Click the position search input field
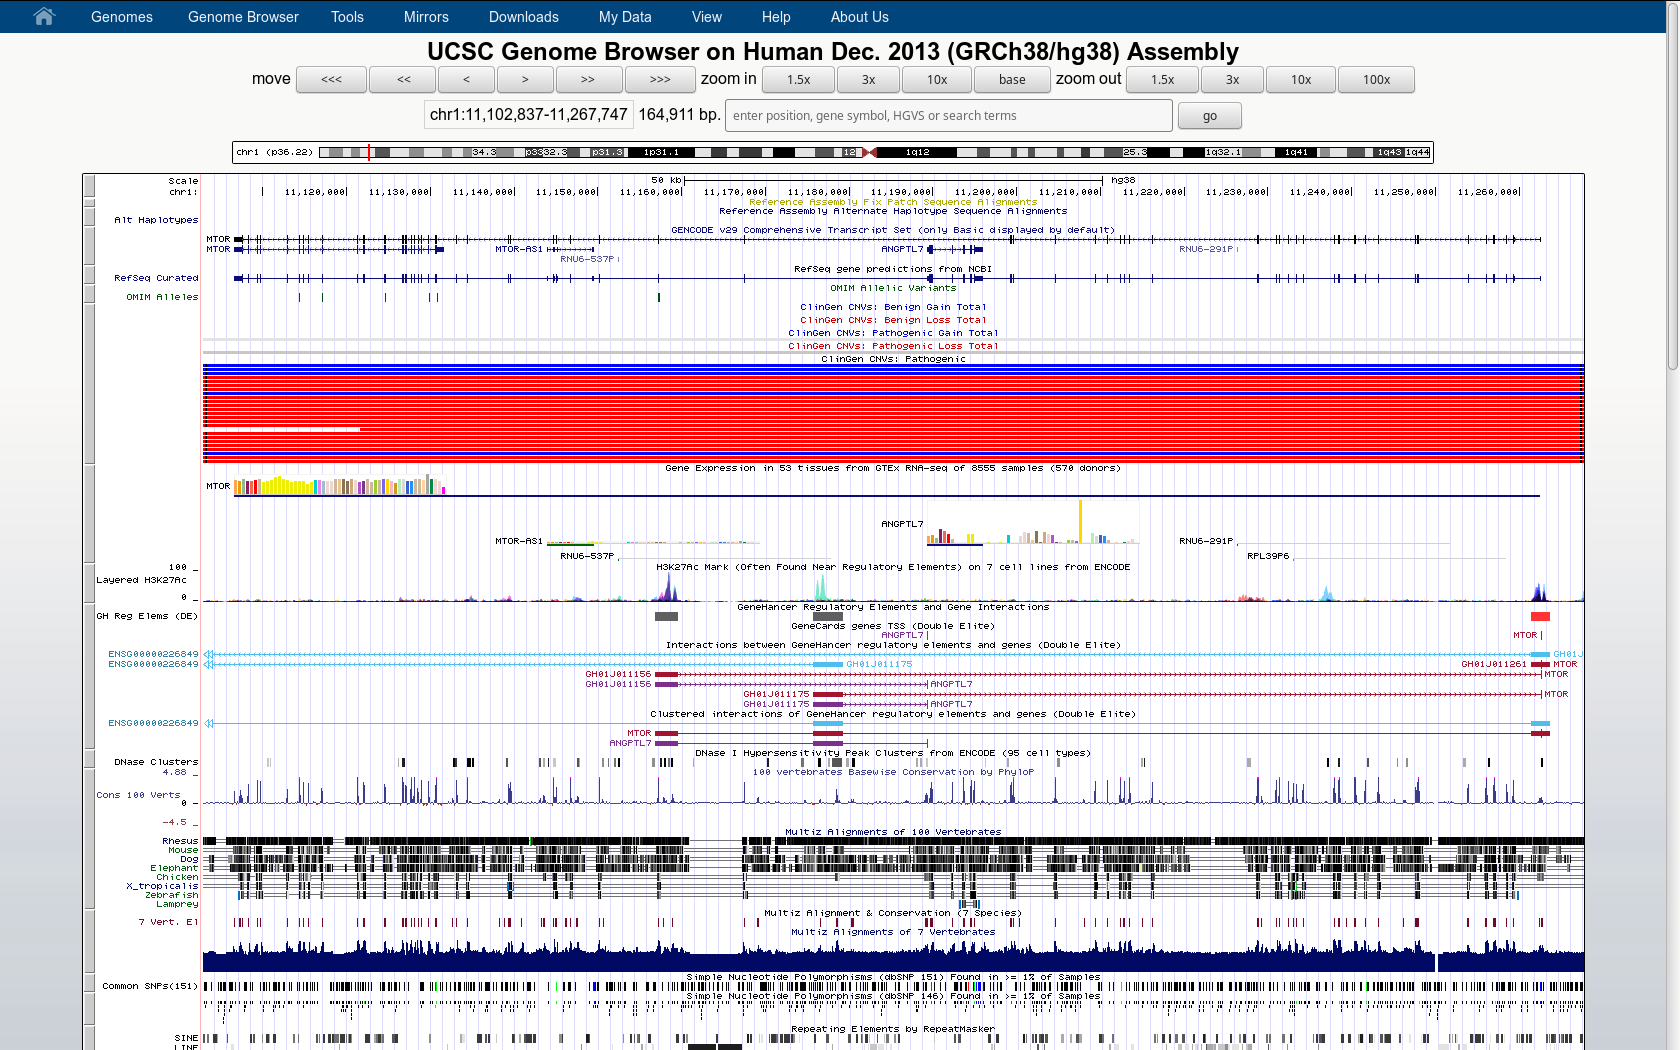Image resolution: width=1680 pixels, height=1050 pixels. 948,115
